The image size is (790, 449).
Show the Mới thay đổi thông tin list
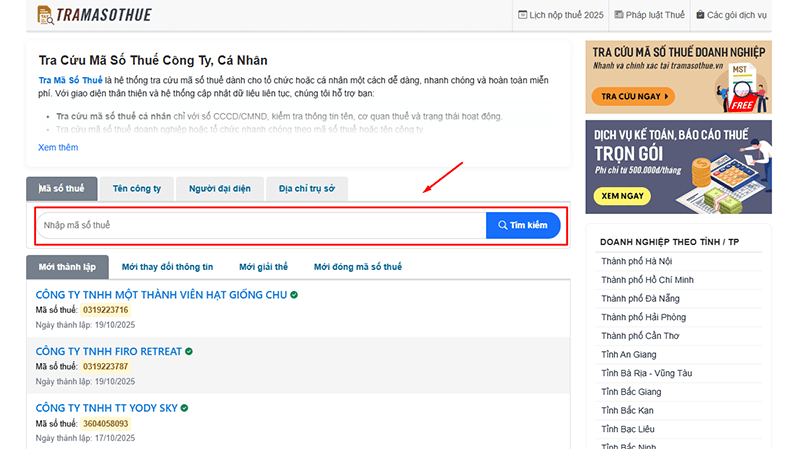[x=167, y=267]
